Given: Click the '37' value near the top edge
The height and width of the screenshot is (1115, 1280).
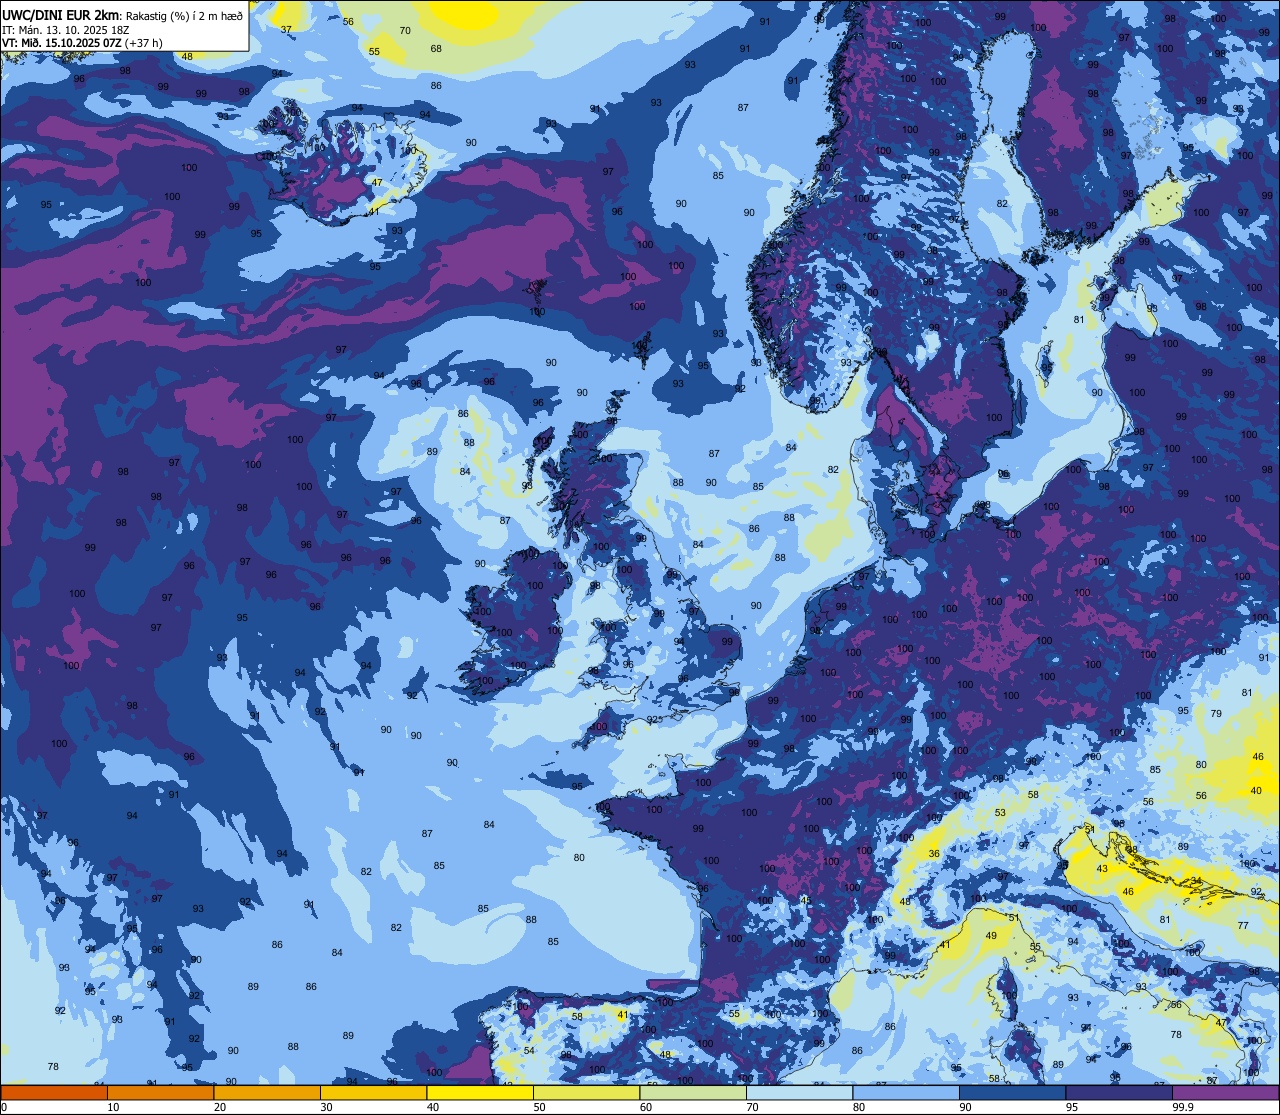Looking at the screenshot, I should [x=286, y=30].
